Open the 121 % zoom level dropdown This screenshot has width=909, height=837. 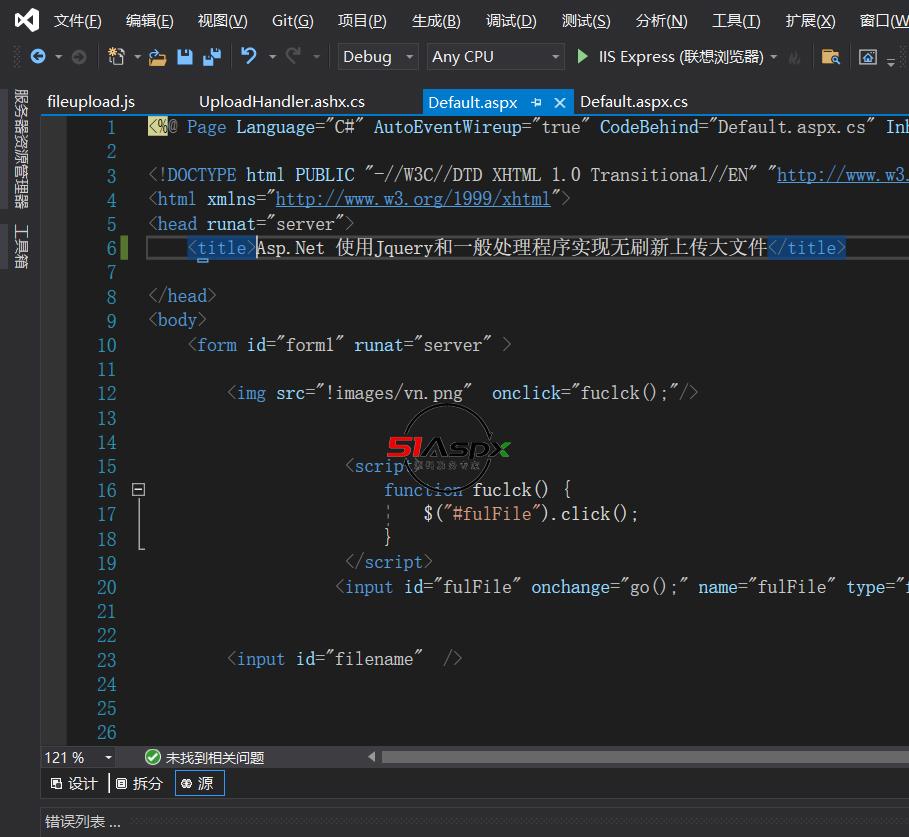click(108, 758)
